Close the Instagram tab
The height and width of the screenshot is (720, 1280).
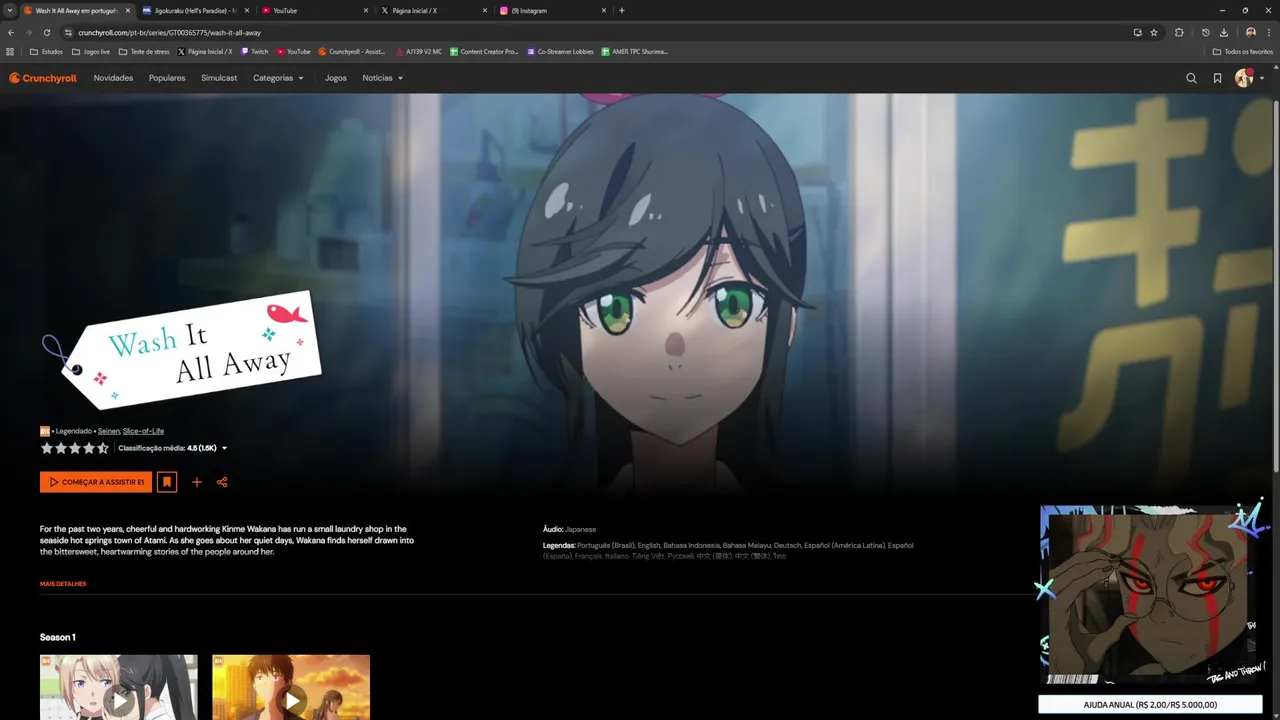(x=604, y=10)
